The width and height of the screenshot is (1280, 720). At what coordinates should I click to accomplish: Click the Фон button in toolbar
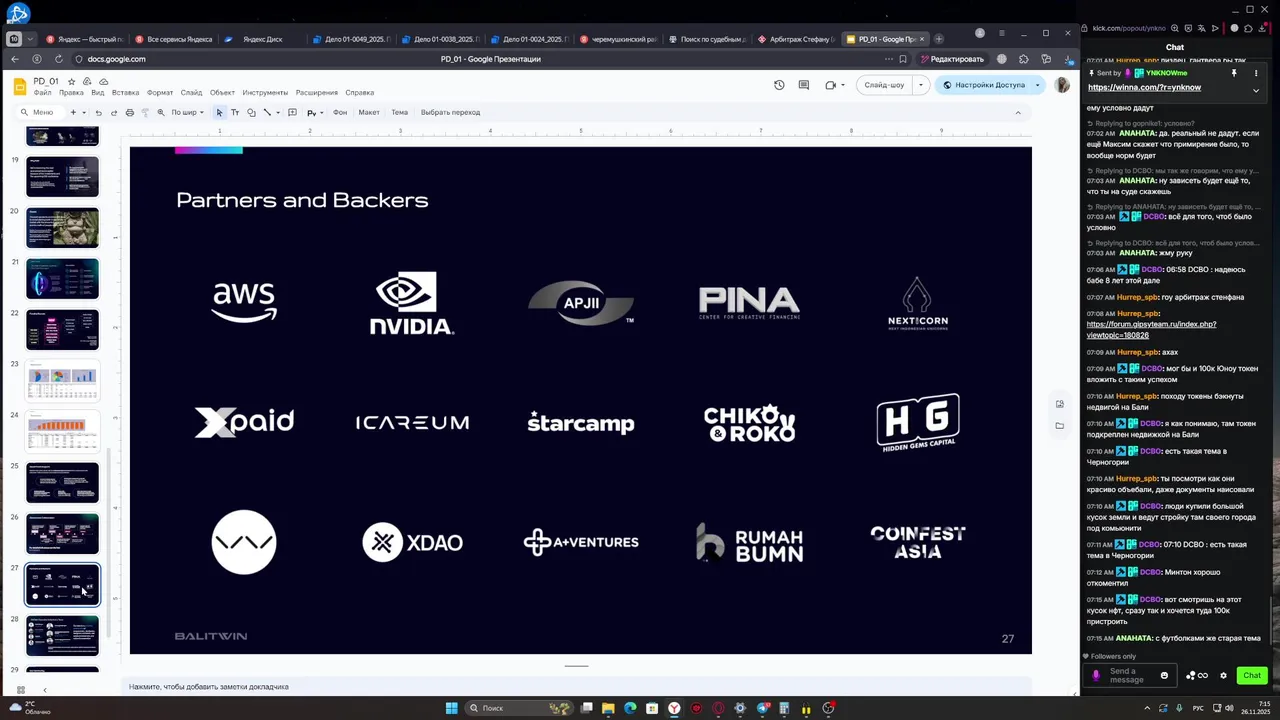[340, 112]
